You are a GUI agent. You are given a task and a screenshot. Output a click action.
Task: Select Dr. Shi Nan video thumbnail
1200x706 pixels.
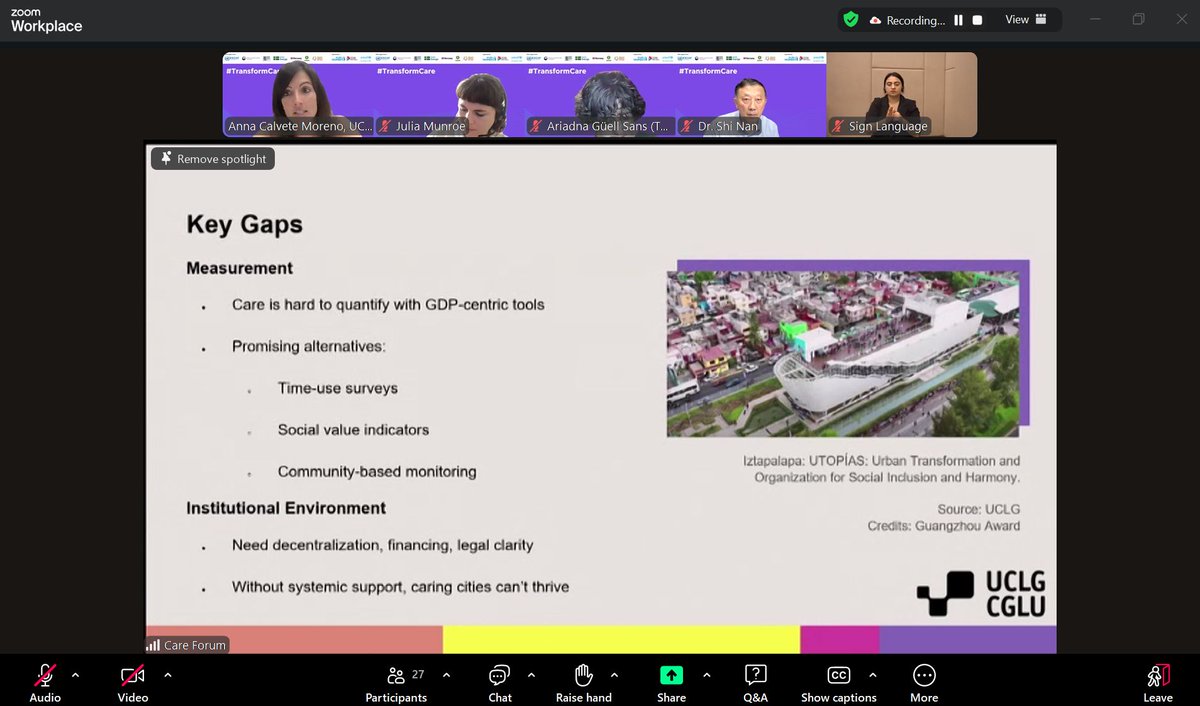click(752, 94)
